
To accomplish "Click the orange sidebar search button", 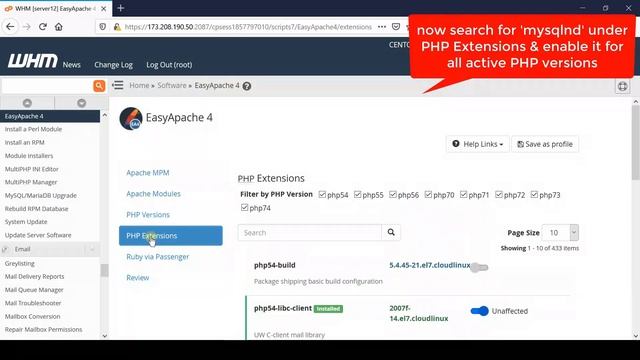I will tap(99, 86).
